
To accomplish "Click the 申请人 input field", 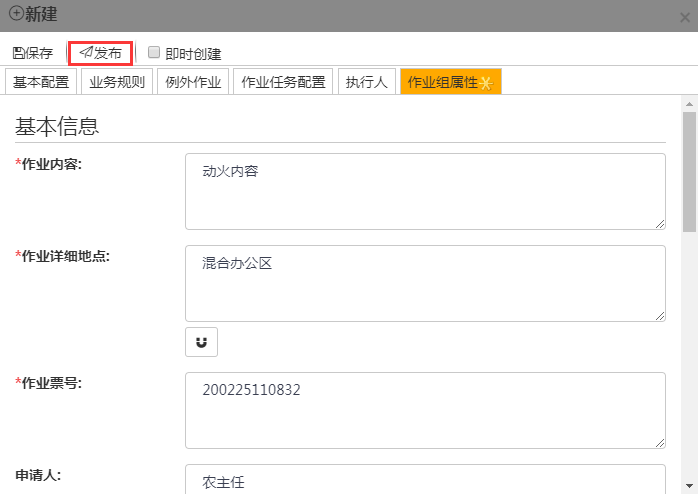I will [x=425, y=481].
